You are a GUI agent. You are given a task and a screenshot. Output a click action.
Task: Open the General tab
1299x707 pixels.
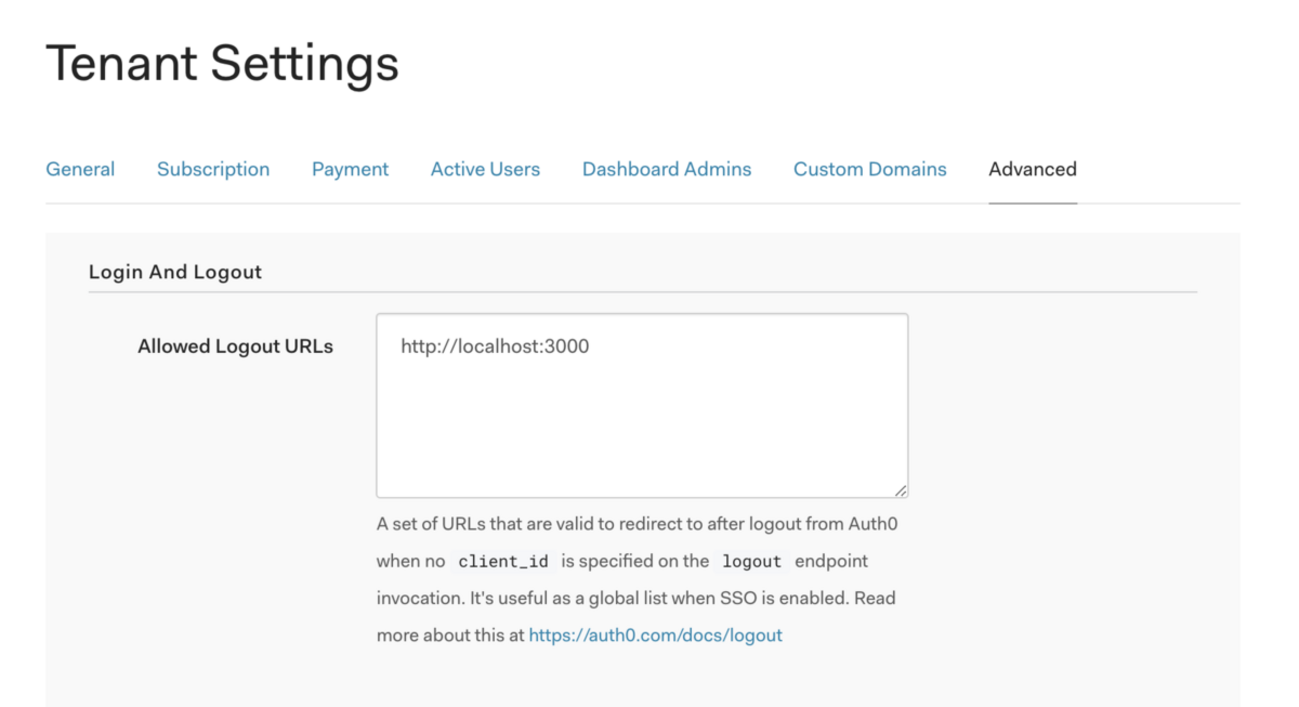tap(80, 169)
